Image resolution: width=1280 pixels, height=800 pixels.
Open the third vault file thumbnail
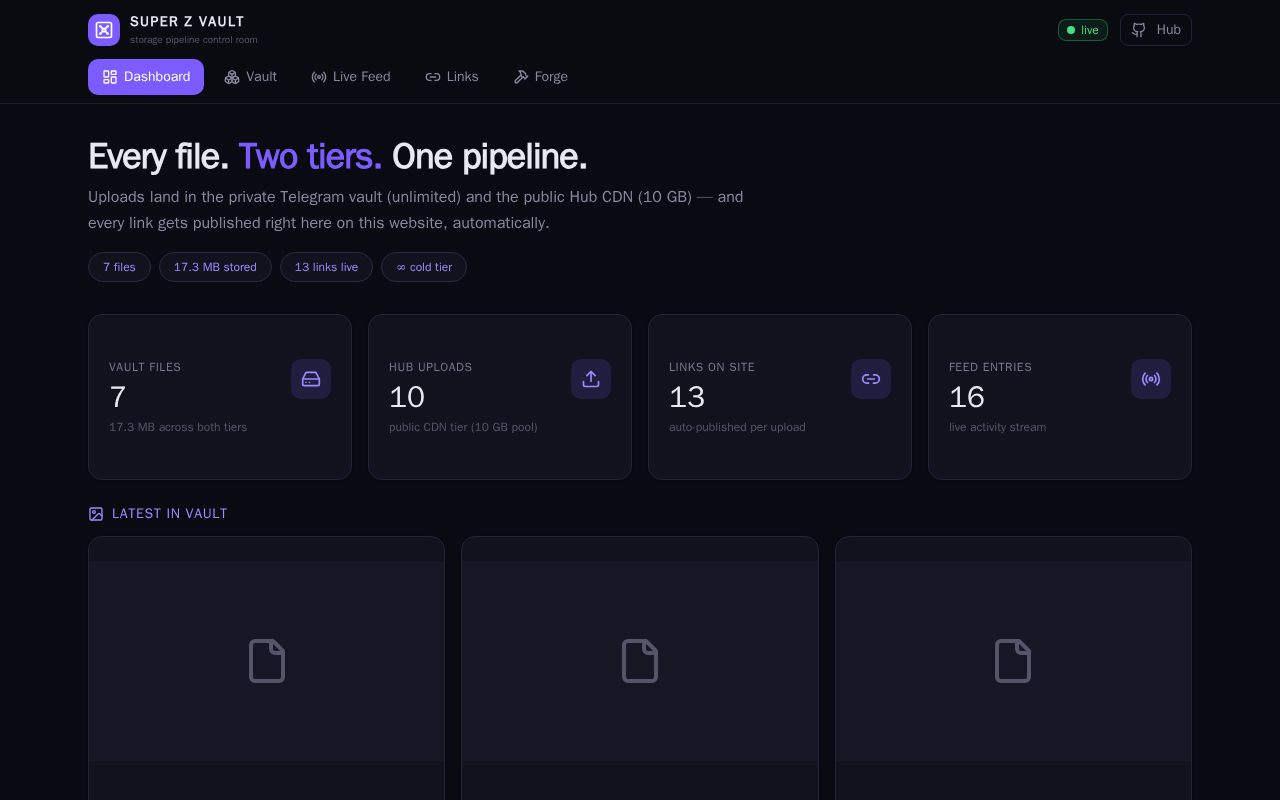click(1013, 661)
